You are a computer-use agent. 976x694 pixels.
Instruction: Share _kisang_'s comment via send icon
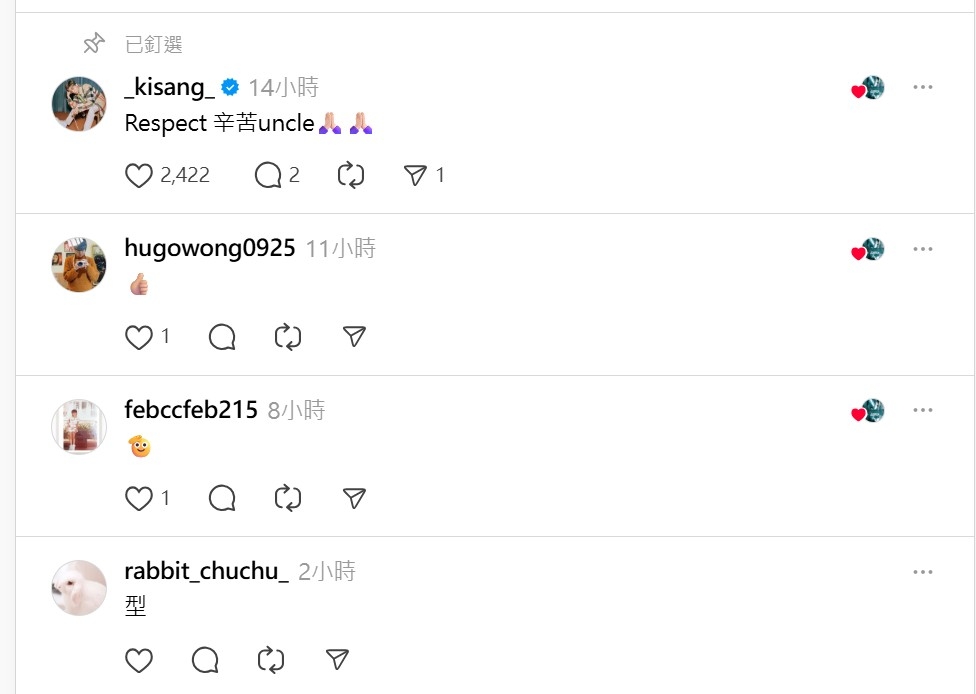pyautogui.click(x=415, y=176)
